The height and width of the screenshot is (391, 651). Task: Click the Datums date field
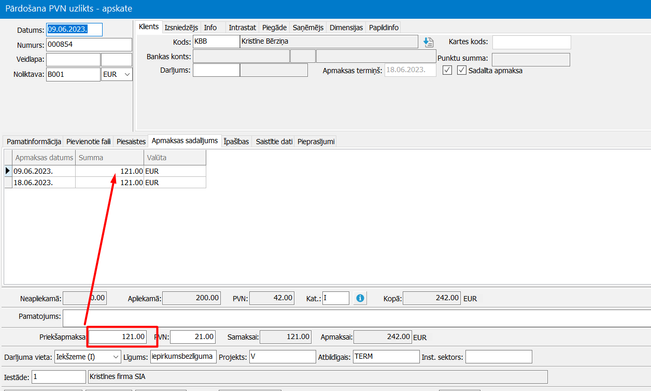pos(74,29)
